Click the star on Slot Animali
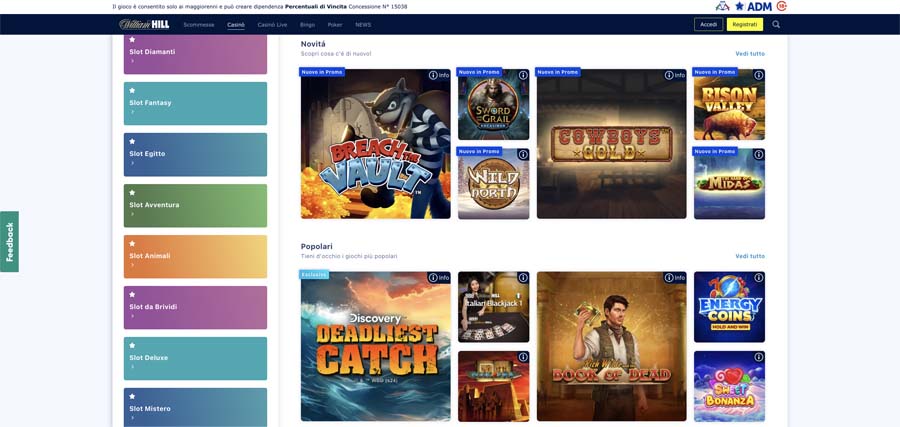 [x=132, y=244]
